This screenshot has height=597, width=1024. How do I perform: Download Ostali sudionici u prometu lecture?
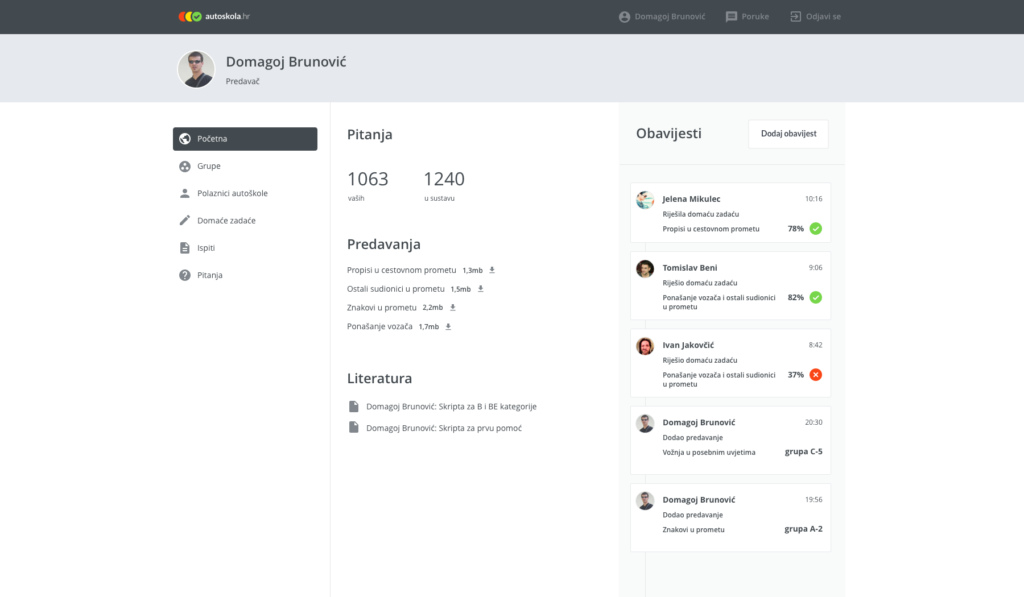(481, 289)
